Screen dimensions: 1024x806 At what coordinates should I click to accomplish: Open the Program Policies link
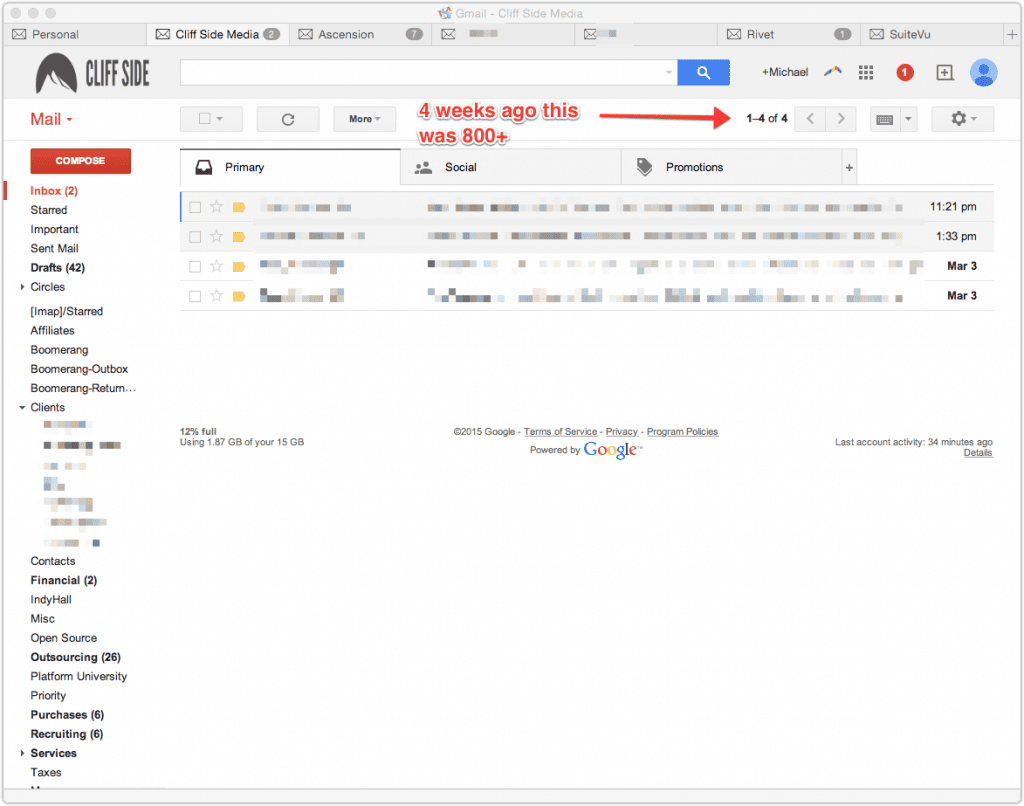(682, 432)
